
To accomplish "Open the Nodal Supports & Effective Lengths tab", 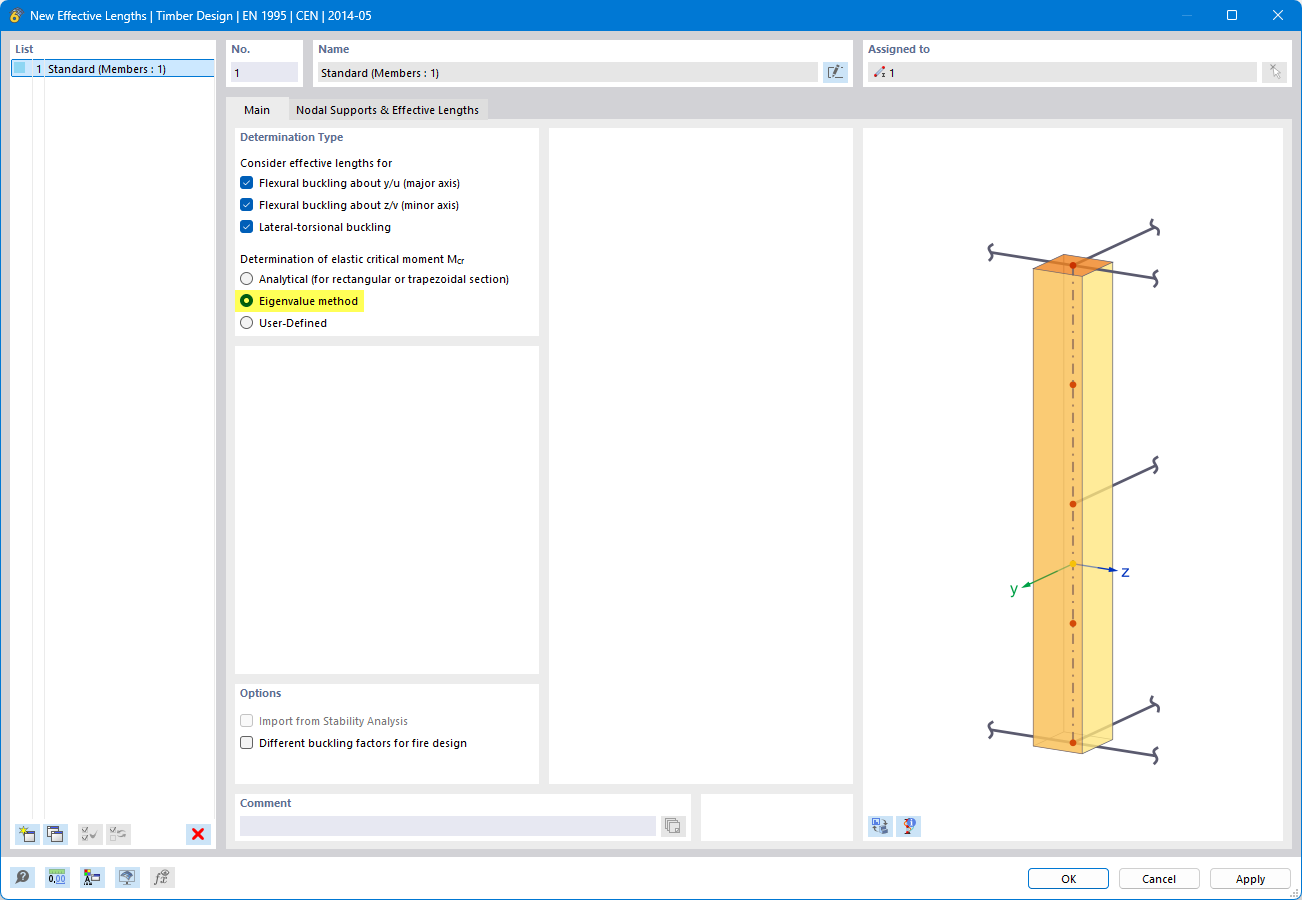I will 387,110.
